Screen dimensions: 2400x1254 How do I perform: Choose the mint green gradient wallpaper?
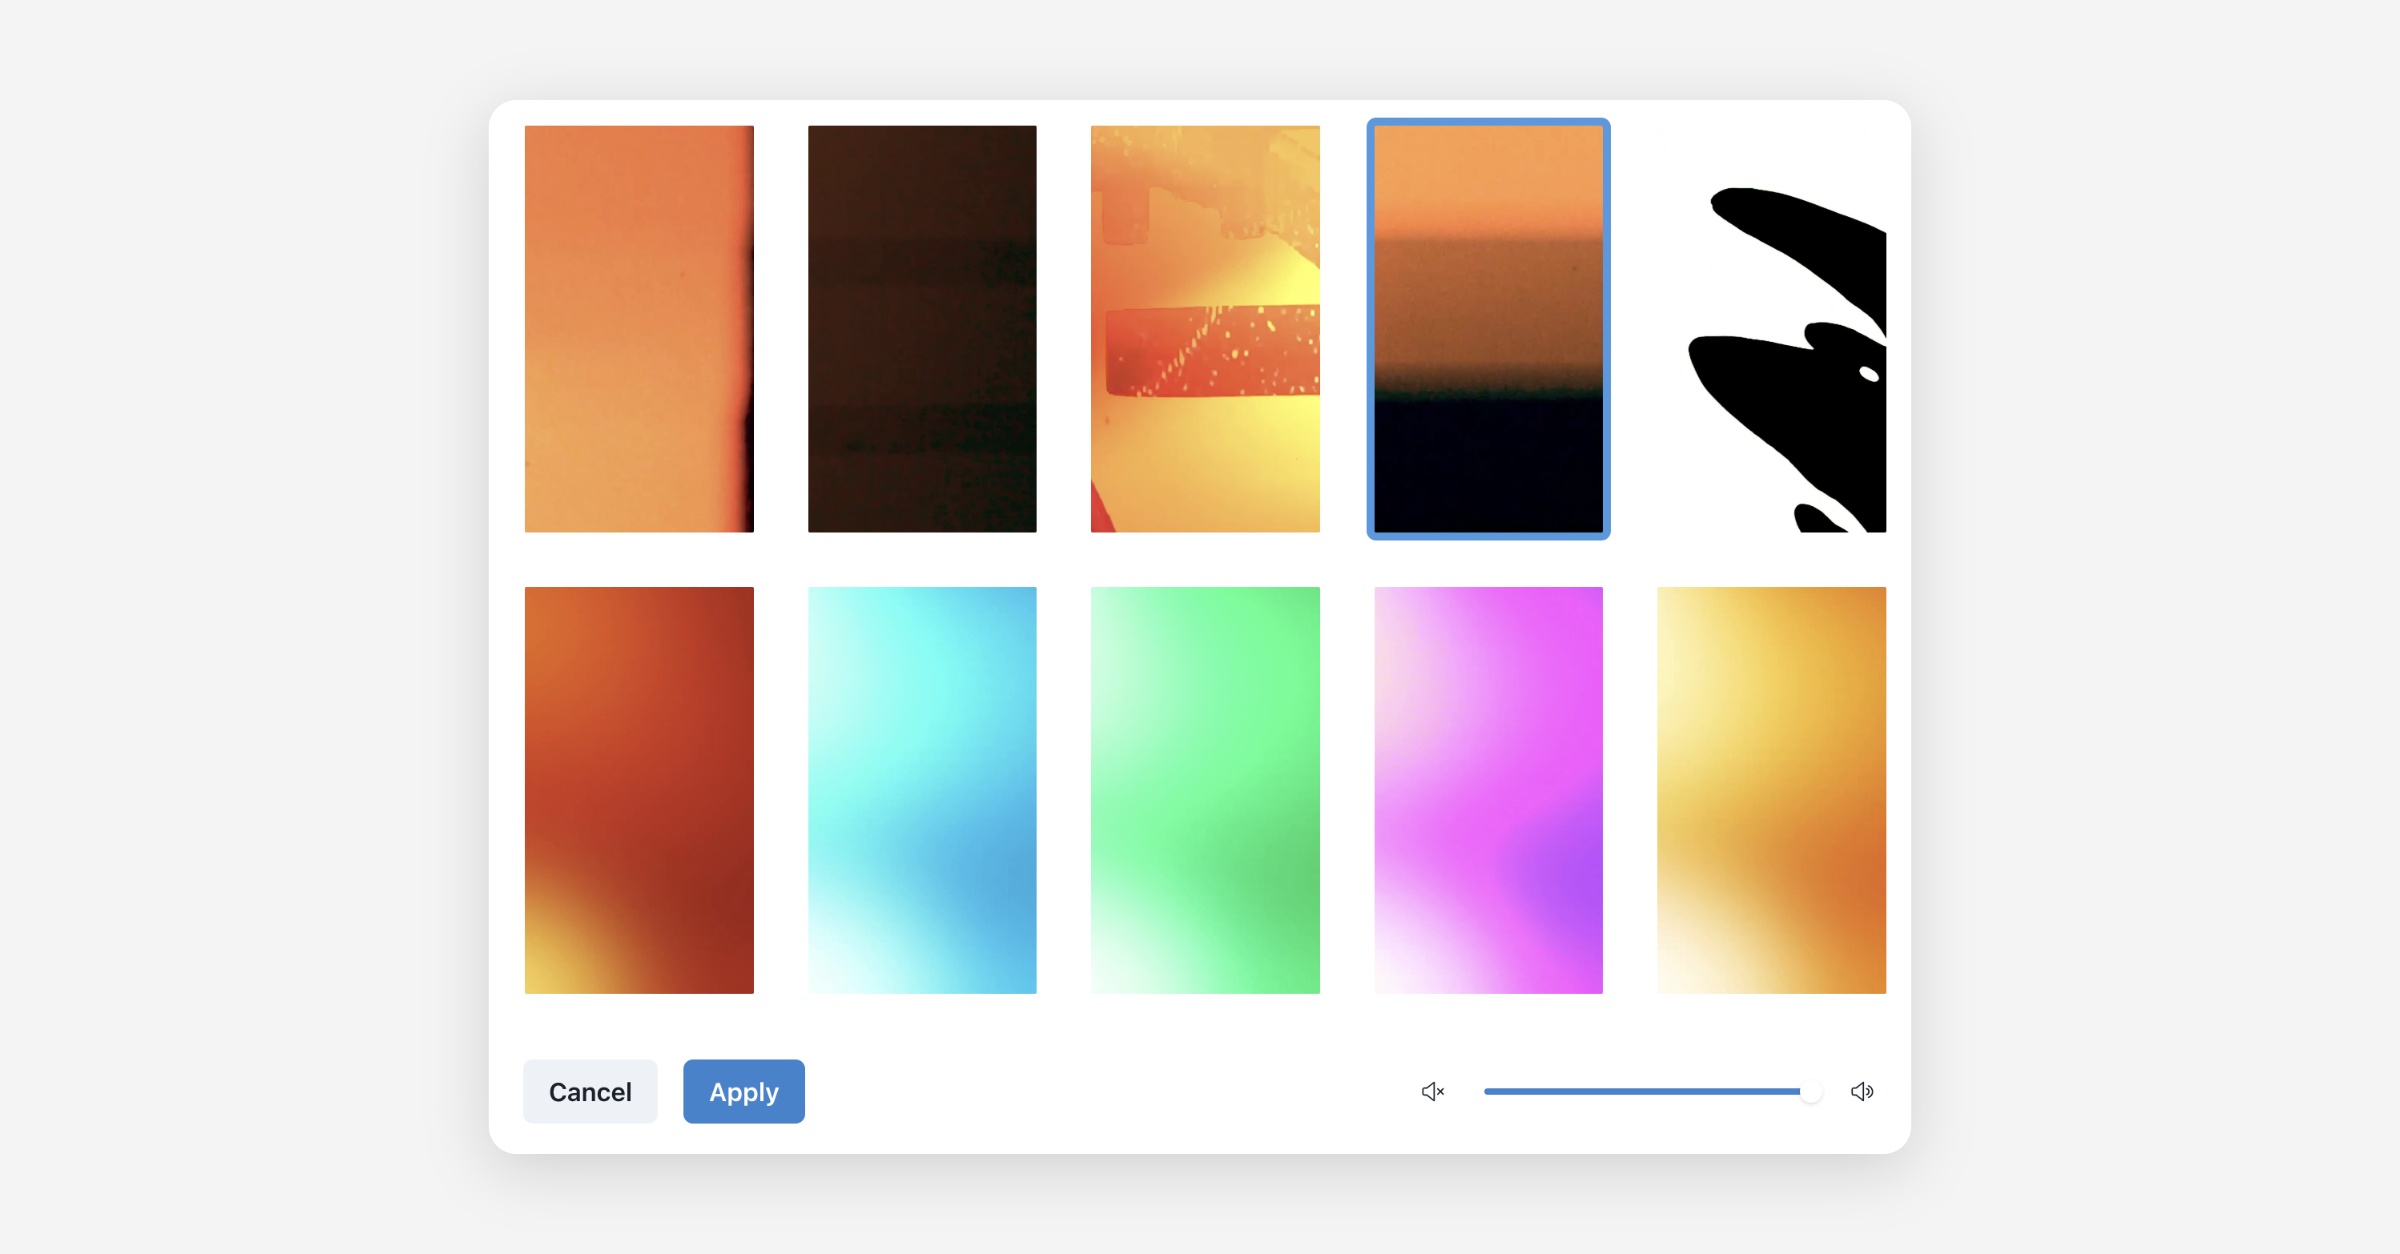click(x=1205, y=790)
